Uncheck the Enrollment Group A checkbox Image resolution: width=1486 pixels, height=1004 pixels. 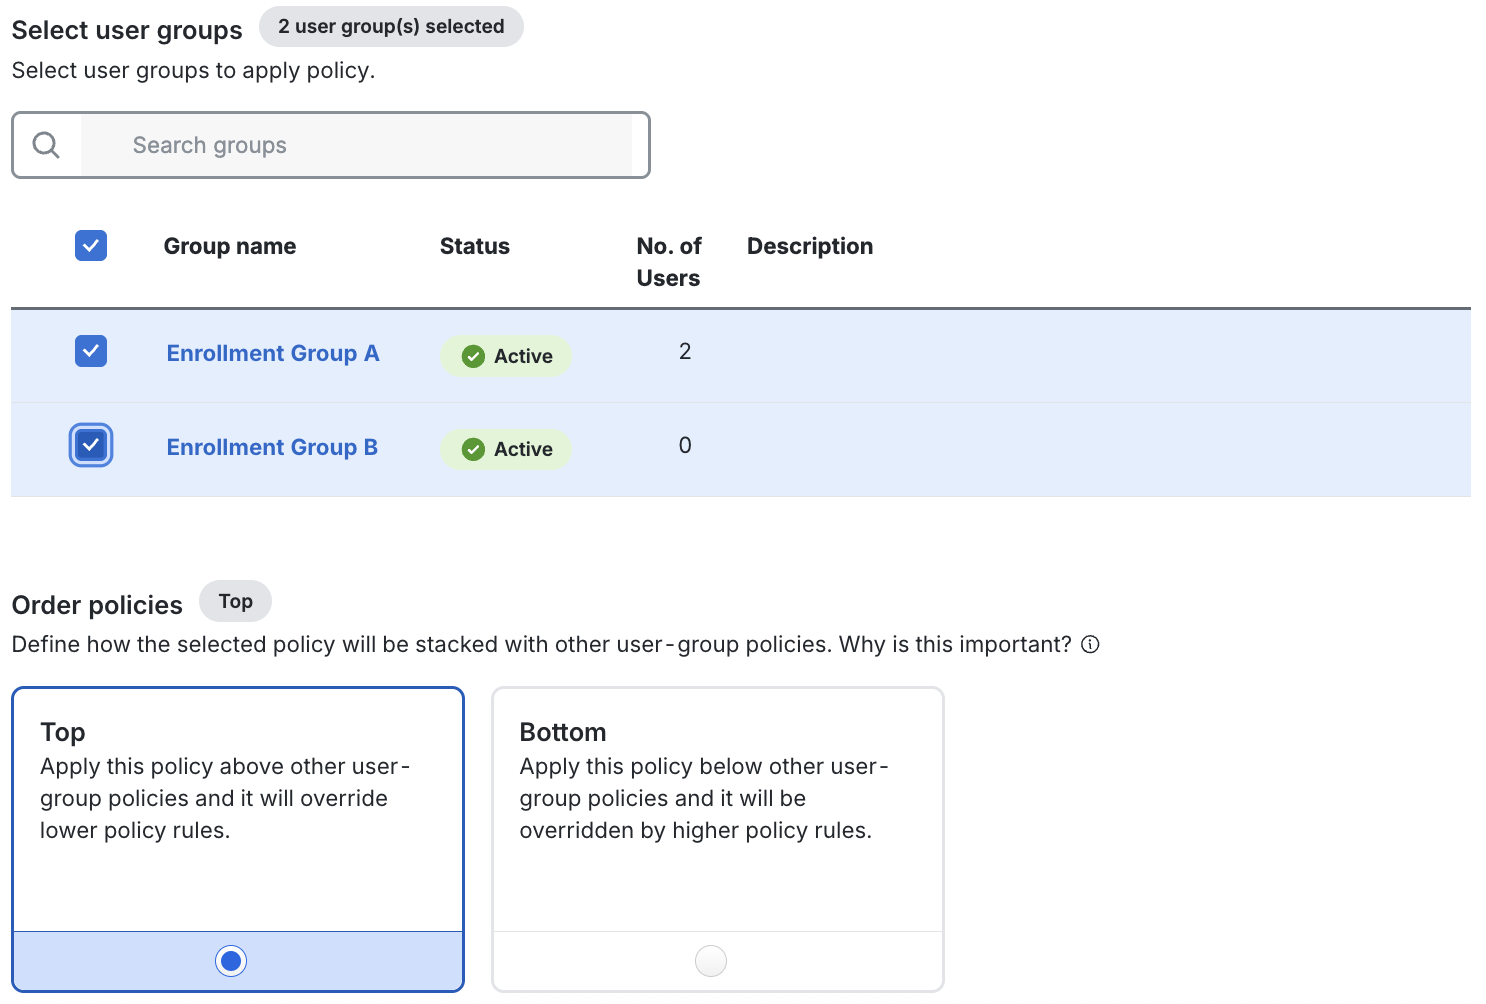90,351
